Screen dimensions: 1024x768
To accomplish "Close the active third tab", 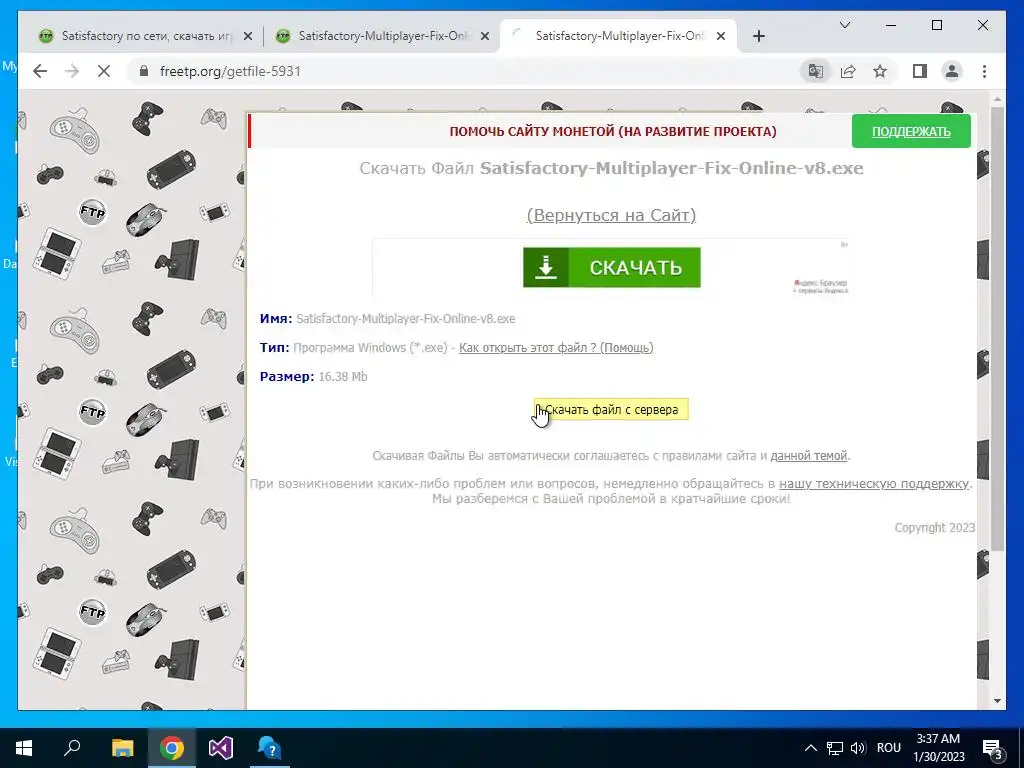I will 721,36.
